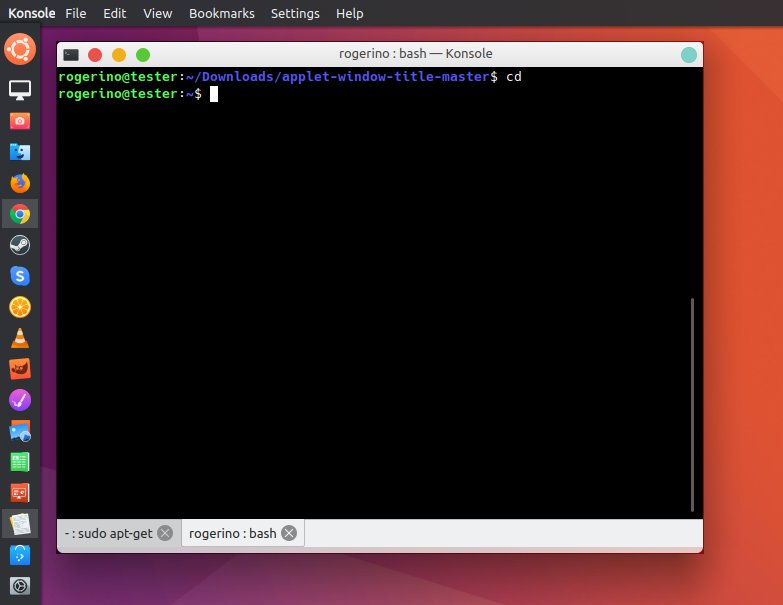Switch to the sudo apt-get tab
Image resolution: width=783 pixels, height=605 pixels.
tap(108, 533)
